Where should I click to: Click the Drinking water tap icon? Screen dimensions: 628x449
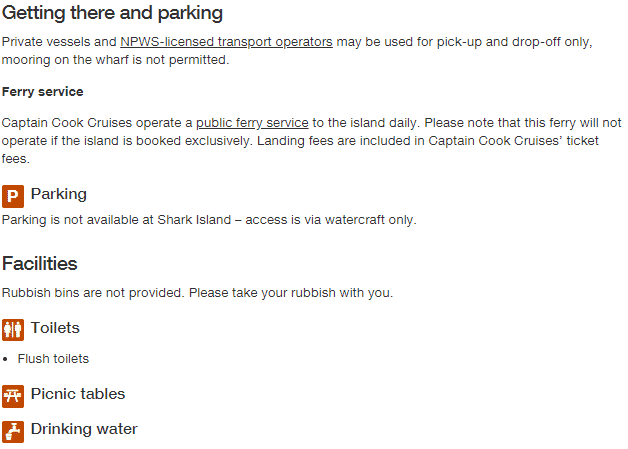tap(13, 431)
